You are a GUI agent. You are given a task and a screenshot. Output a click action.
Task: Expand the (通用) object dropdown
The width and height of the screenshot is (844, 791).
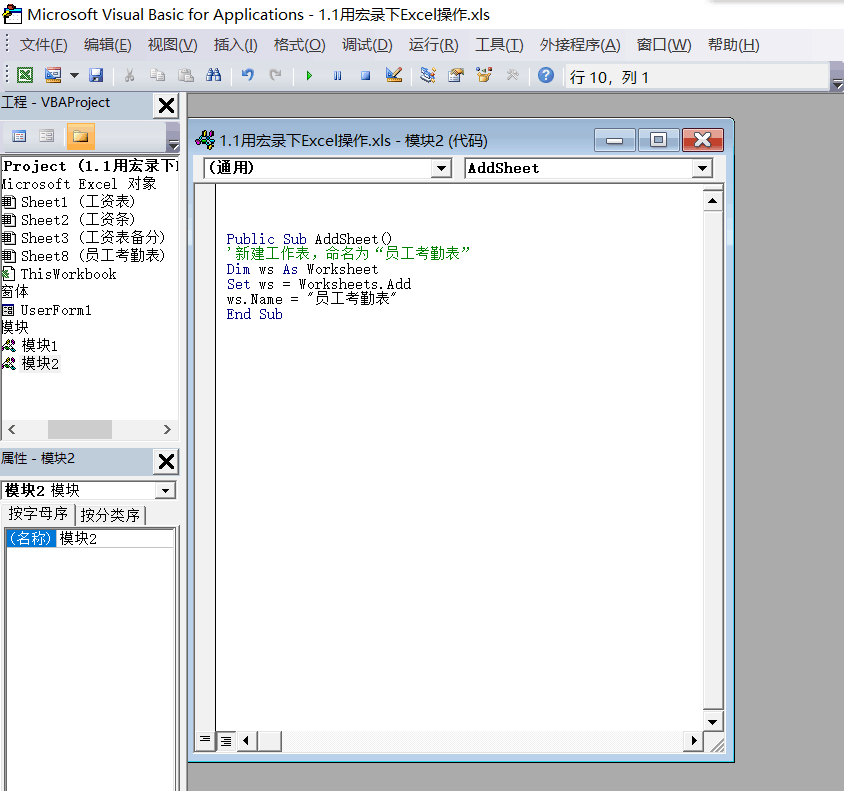[441, 169]
